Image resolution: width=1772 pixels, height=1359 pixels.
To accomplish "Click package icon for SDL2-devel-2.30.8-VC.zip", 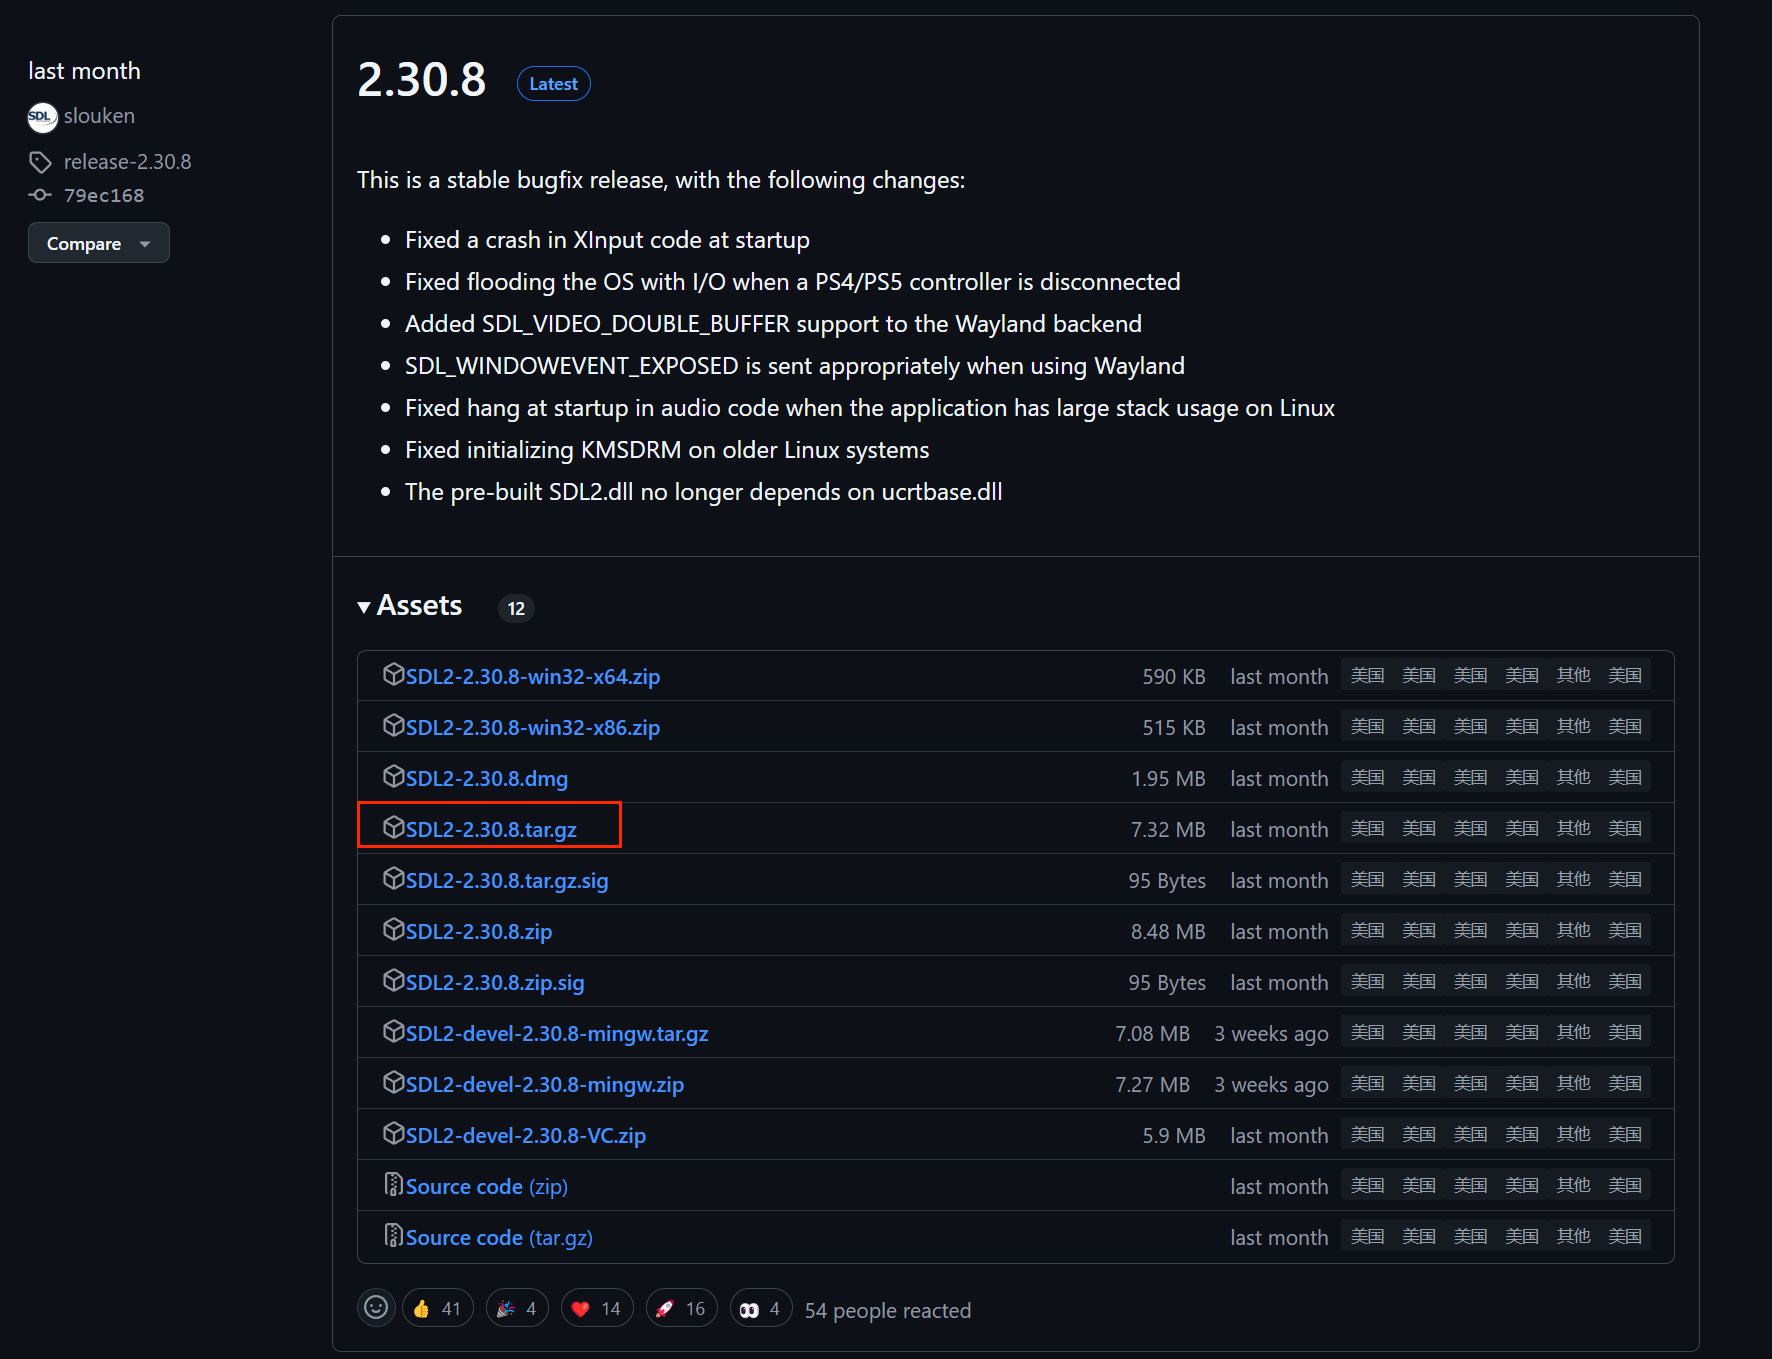I will click(393, 1134).
